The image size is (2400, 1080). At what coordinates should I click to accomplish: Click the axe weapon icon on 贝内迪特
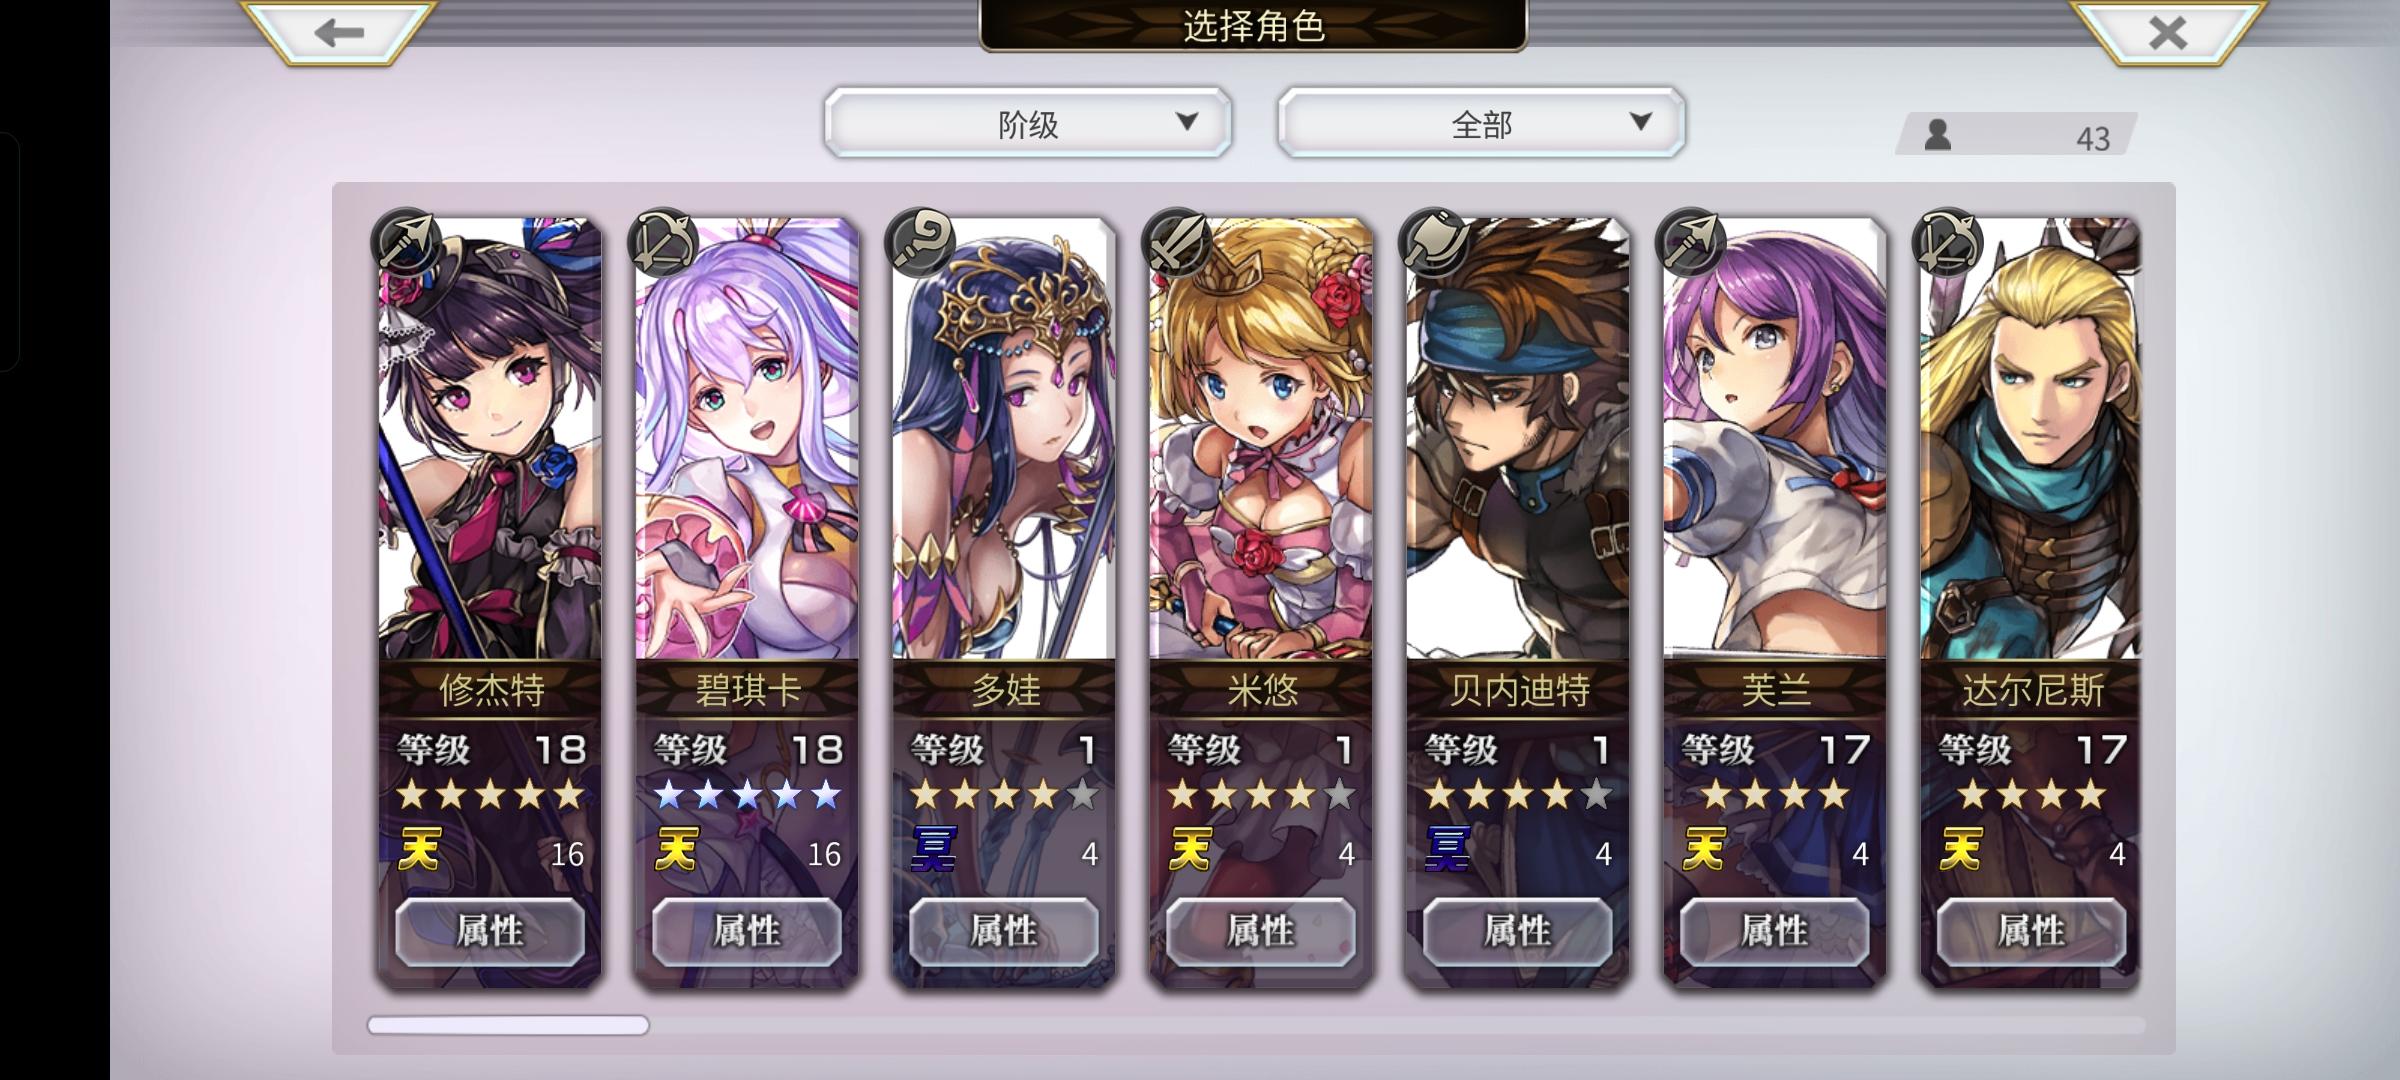pos(1433,242)
